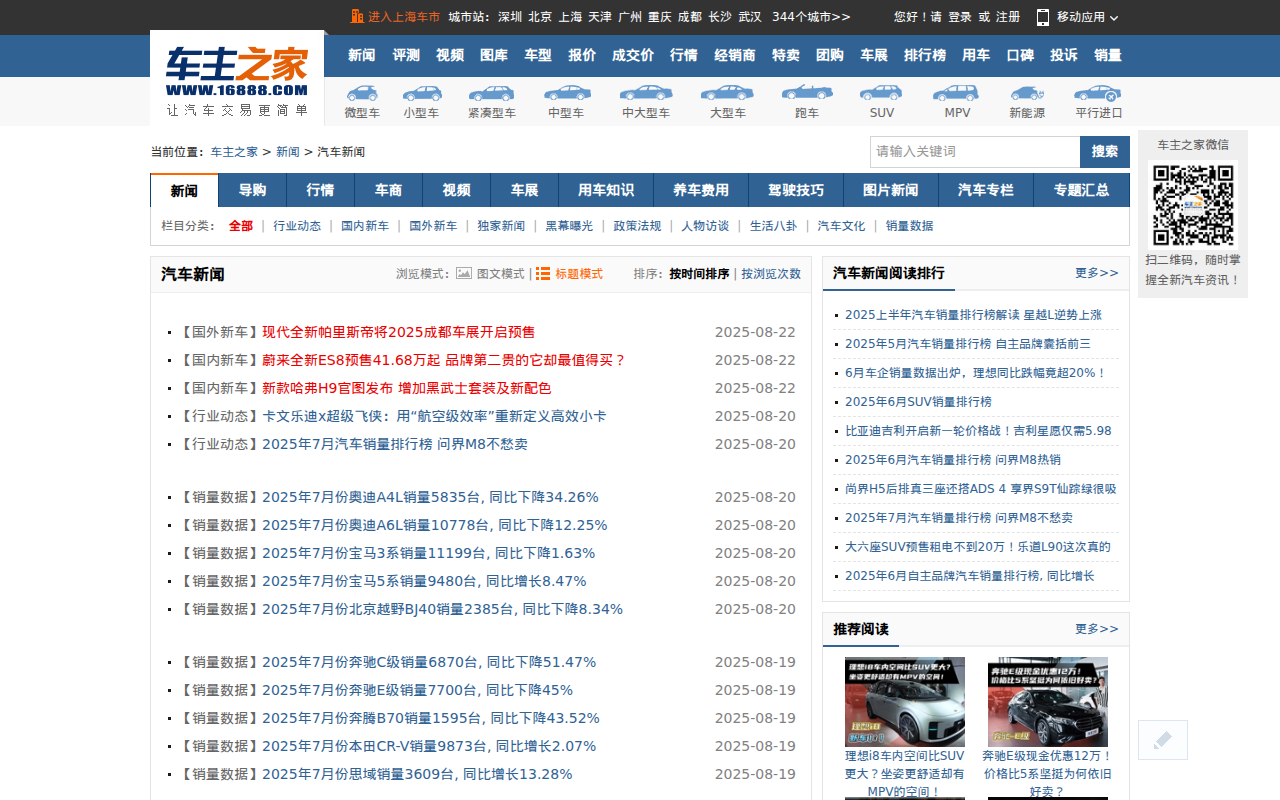
Task: Open the 跑车 sports car icon
Action: click(x=807, y=93)
